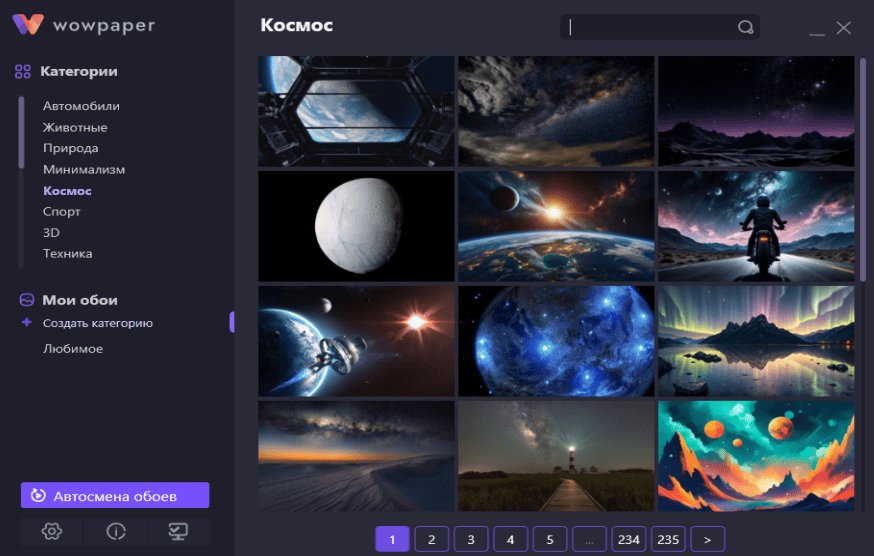Image resolution: width=874 pixels, height=556 pixels.
Task: Click the plus icon beside Создать категорию
Action: [x=27, y=323]
